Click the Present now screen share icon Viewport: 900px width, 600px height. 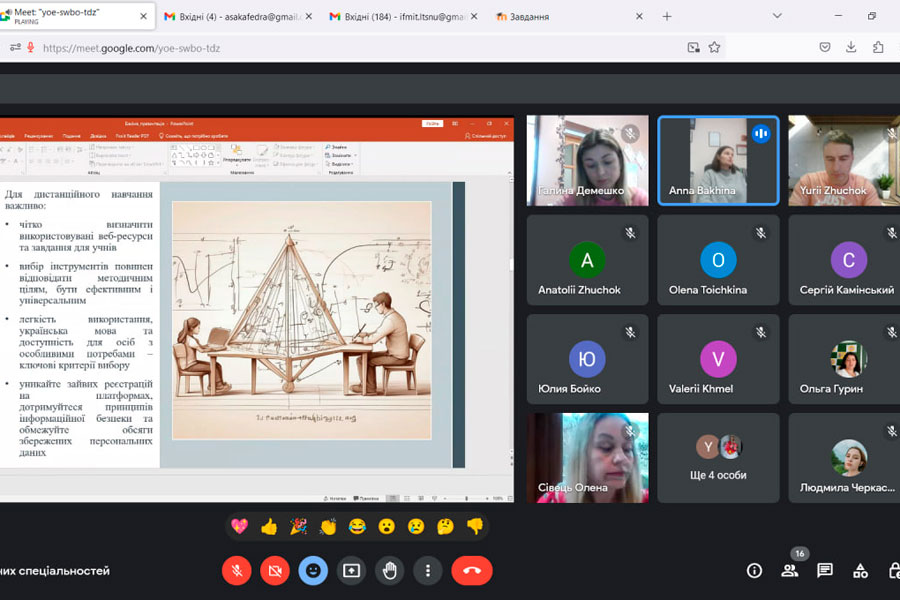[351, 570]
